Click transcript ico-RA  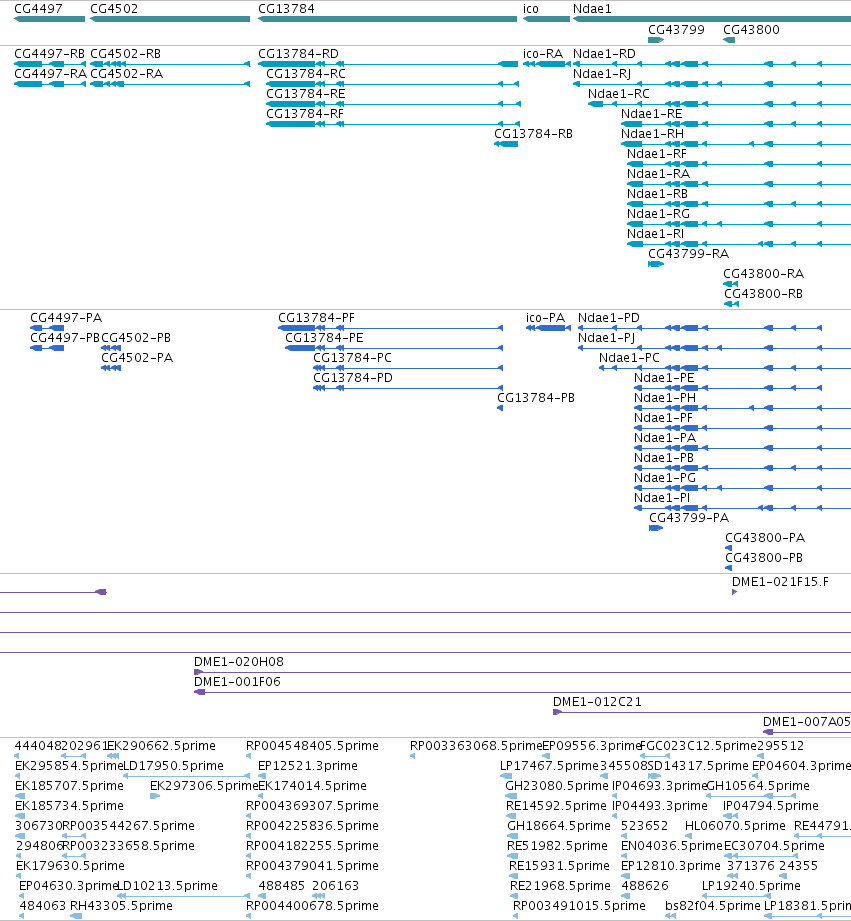point(543,54)
